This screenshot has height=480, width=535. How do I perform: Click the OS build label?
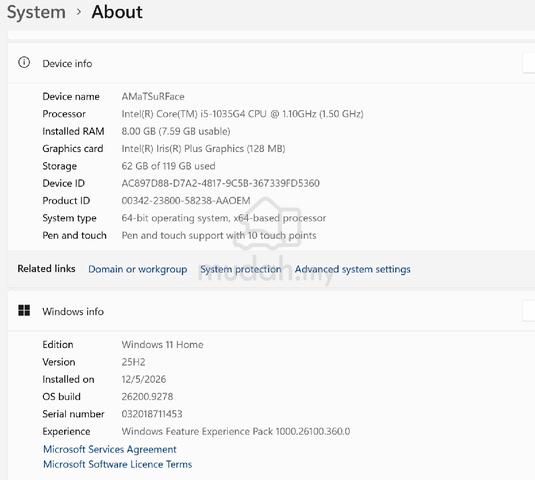61,397
